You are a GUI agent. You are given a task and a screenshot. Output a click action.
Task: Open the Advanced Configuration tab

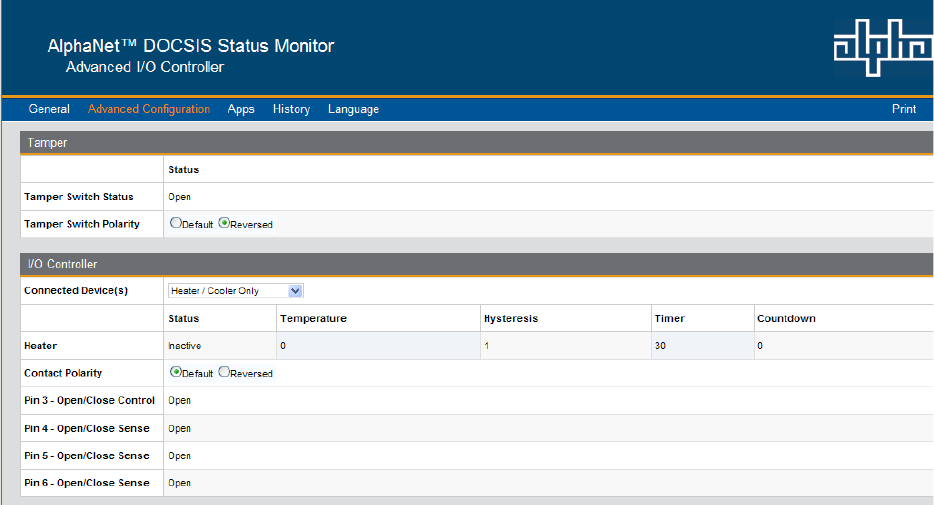tap(149, 109)
